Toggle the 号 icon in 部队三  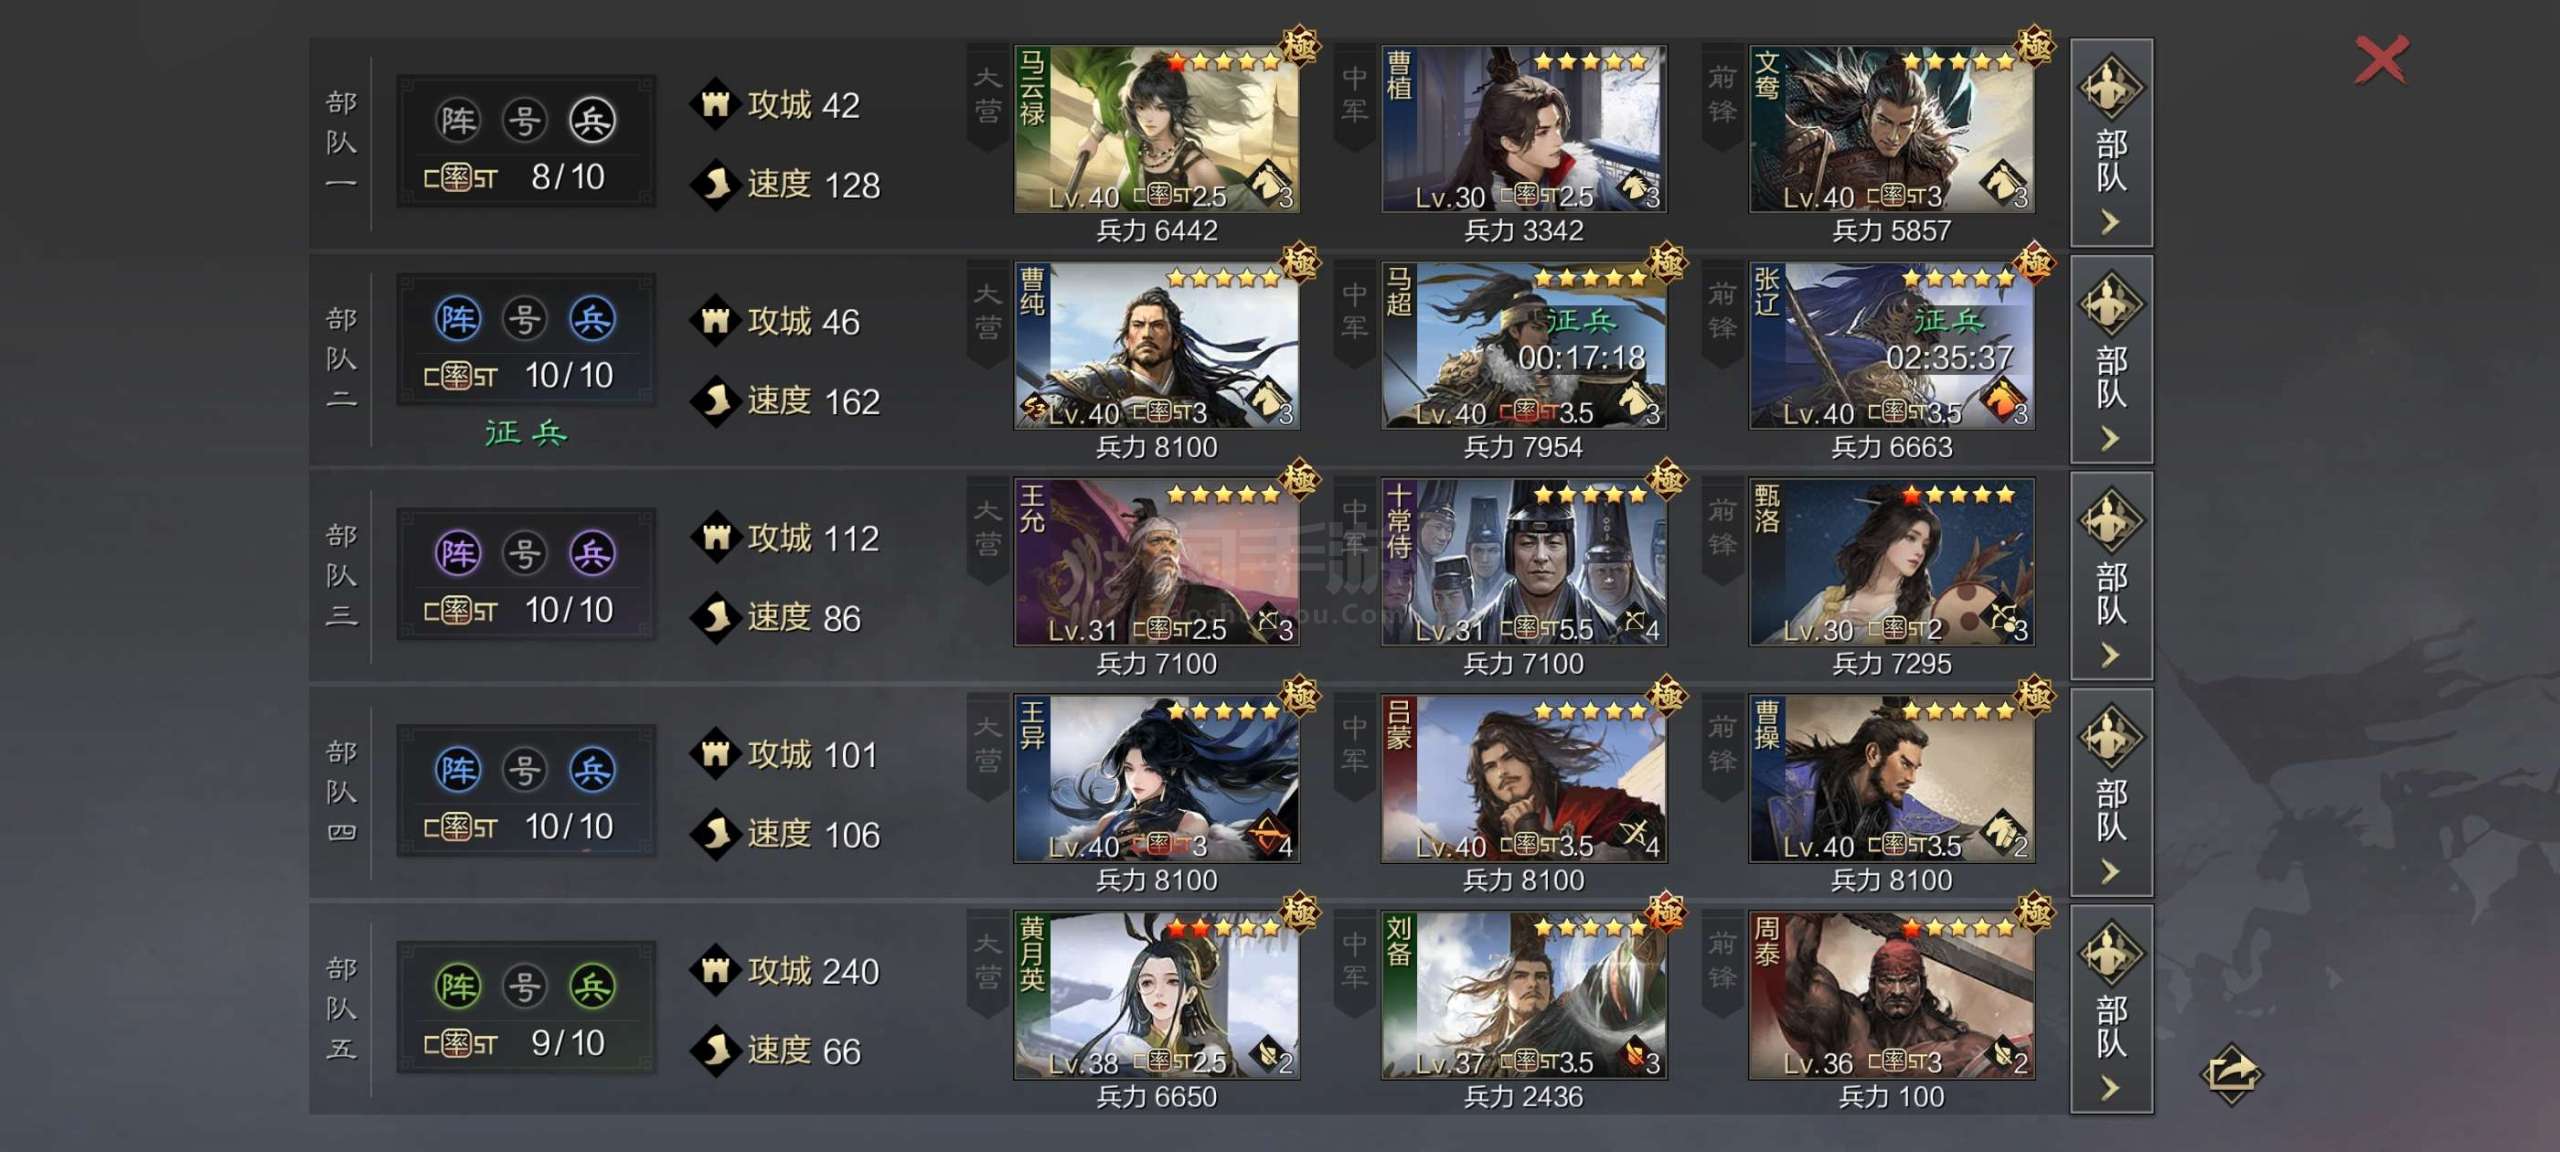525,553
